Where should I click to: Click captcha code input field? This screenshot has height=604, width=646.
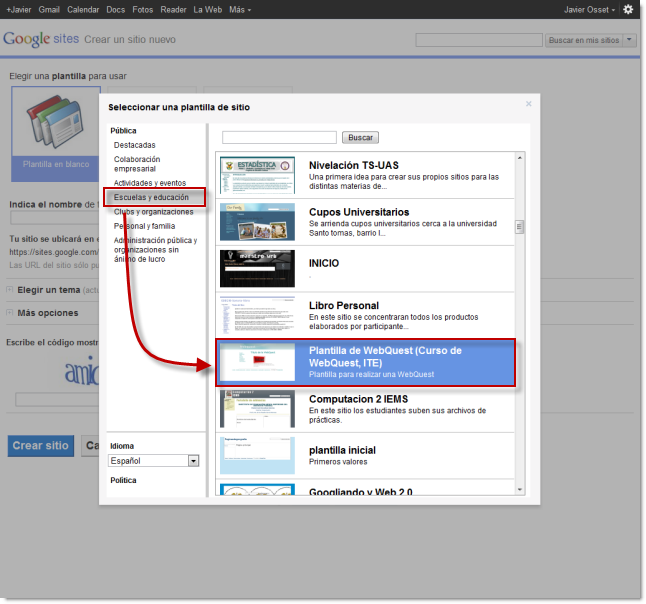(57, 400)
